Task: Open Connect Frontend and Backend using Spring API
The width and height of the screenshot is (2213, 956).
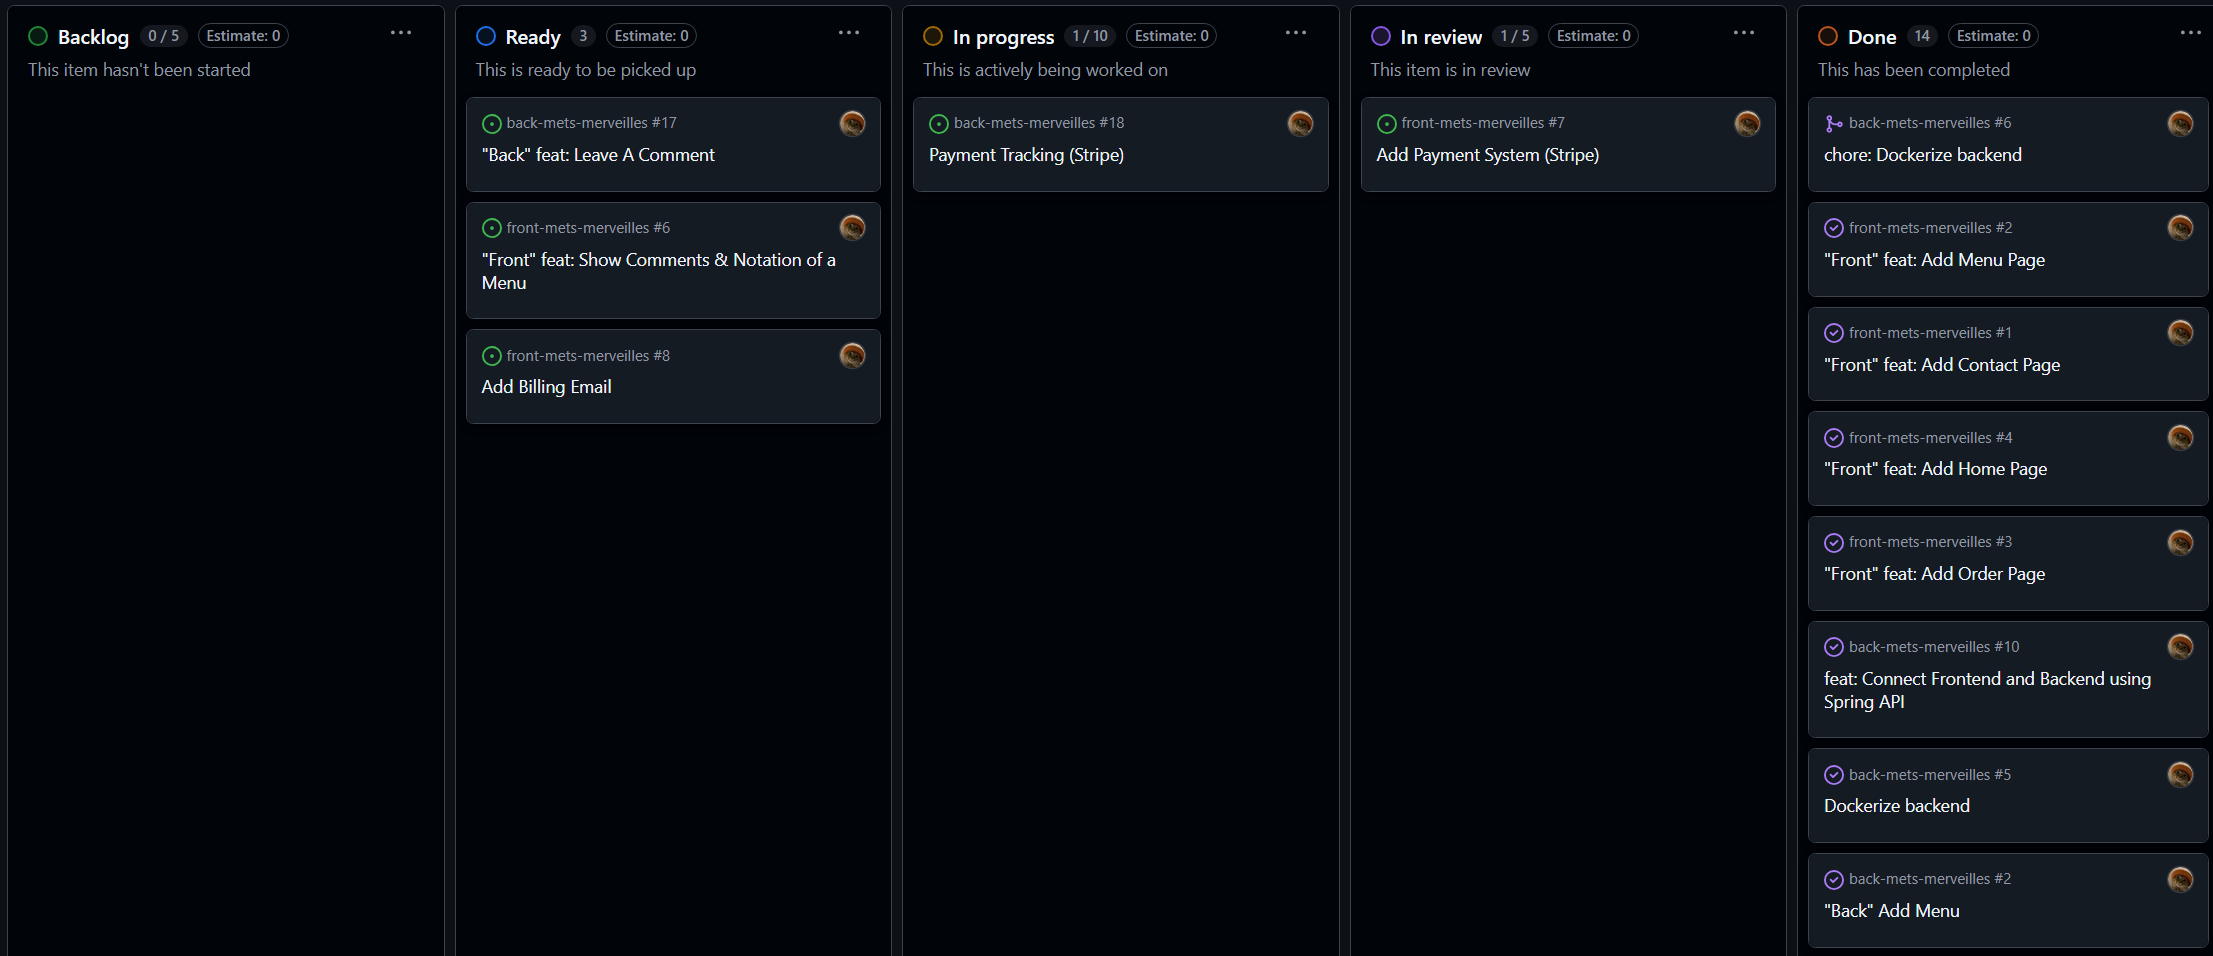Action: [1987, 690]
